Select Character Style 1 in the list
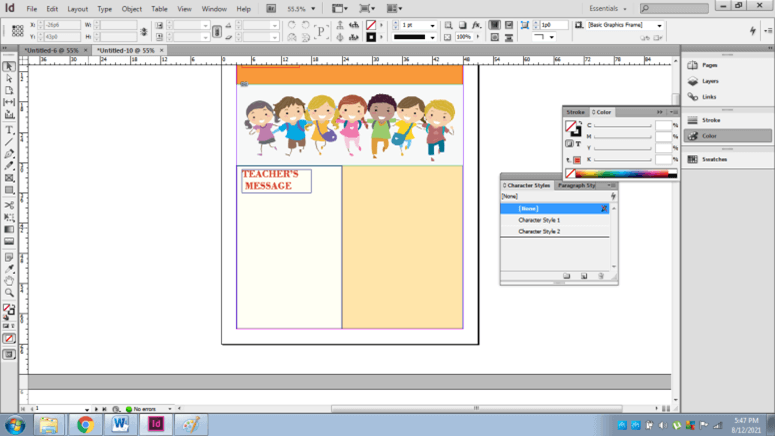775x436 pixels. click(539, 220)
